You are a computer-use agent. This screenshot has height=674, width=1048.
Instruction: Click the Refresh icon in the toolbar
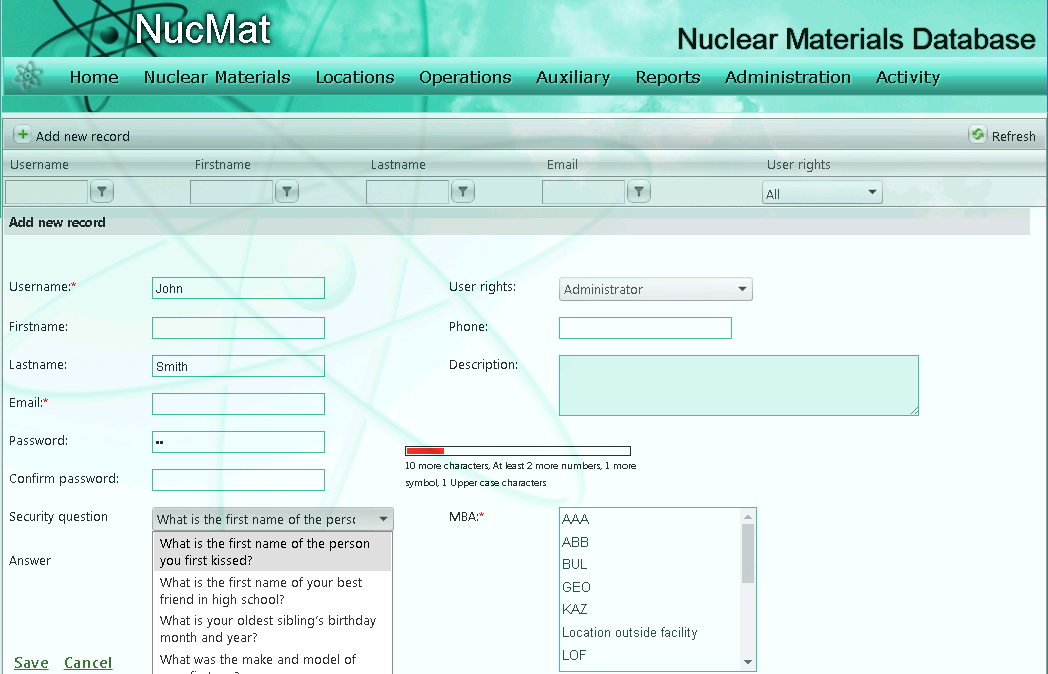[977, 135]
